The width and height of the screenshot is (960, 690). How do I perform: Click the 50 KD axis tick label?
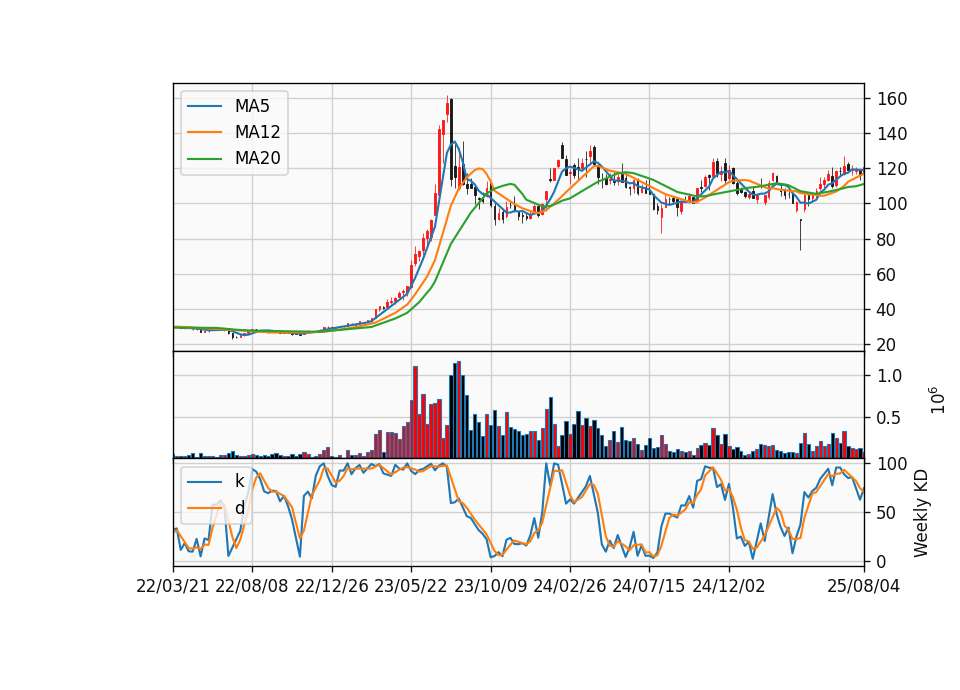coord(887,512)
